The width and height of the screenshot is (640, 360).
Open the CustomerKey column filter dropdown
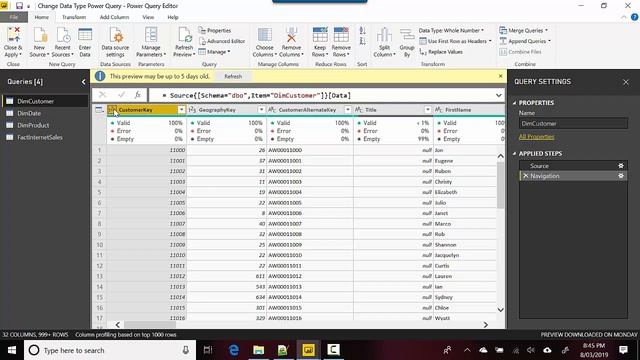(182, 110)
